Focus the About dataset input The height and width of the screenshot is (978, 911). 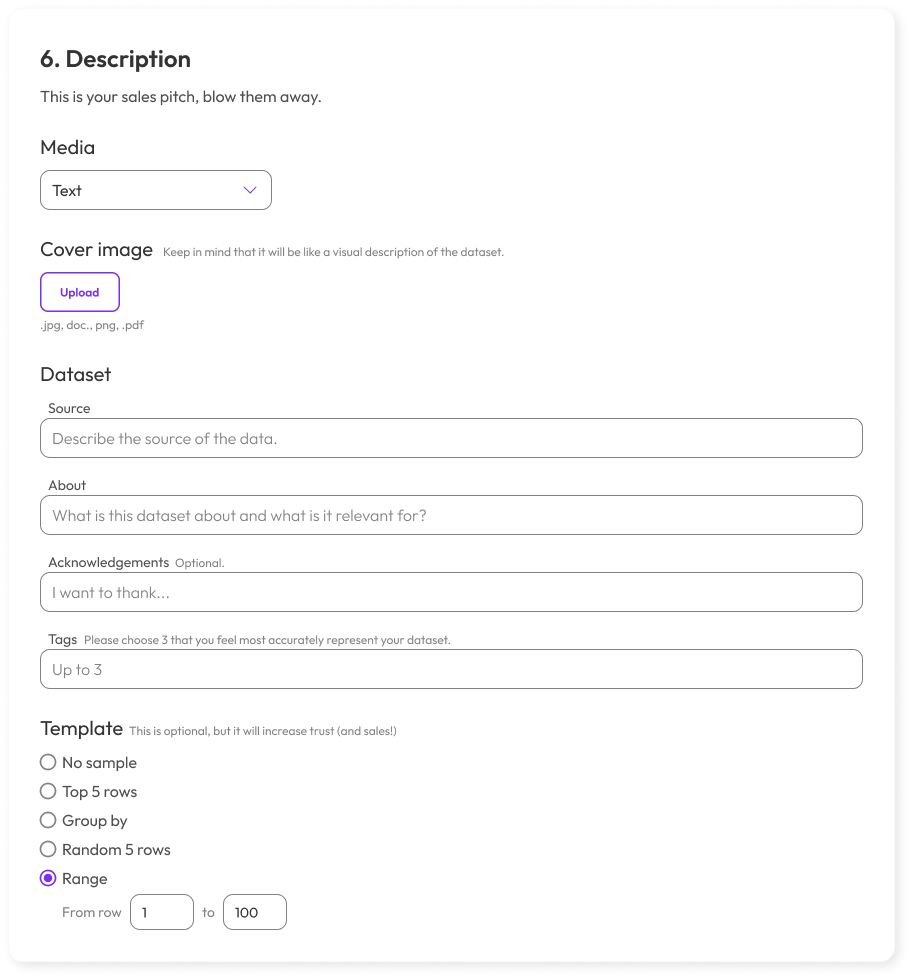point(451,515)
